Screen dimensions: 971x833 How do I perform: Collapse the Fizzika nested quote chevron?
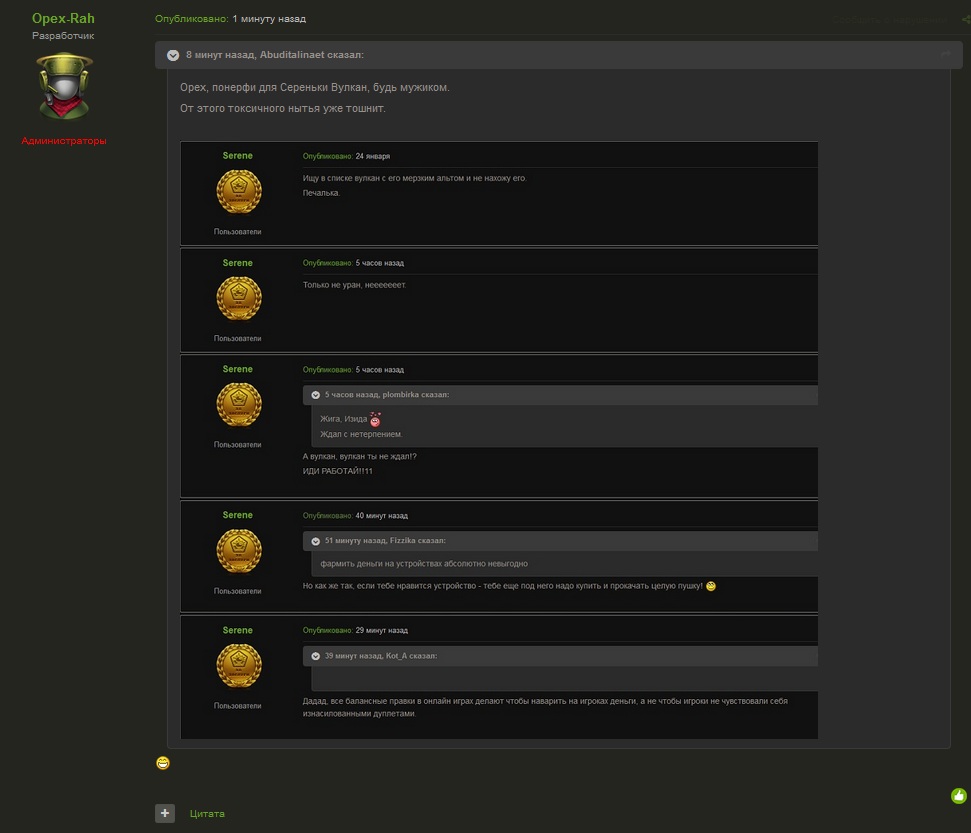pos(316,541)
